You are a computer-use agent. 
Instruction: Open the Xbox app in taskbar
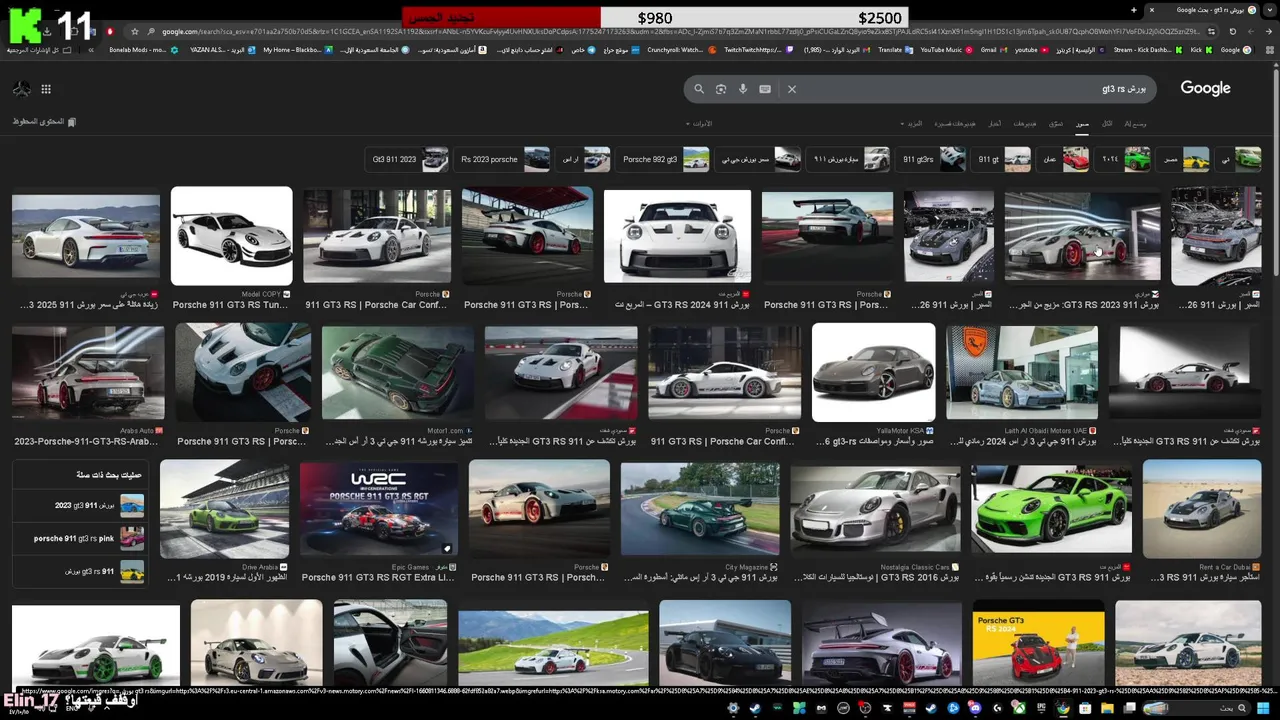click(1019, 708)
